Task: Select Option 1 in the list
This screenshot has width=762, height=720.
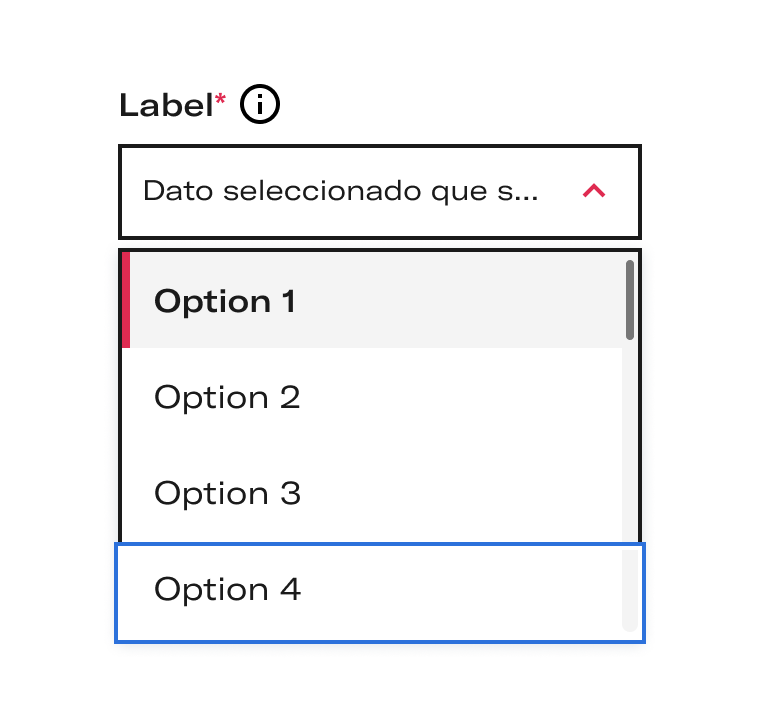Action: [372, 300]
